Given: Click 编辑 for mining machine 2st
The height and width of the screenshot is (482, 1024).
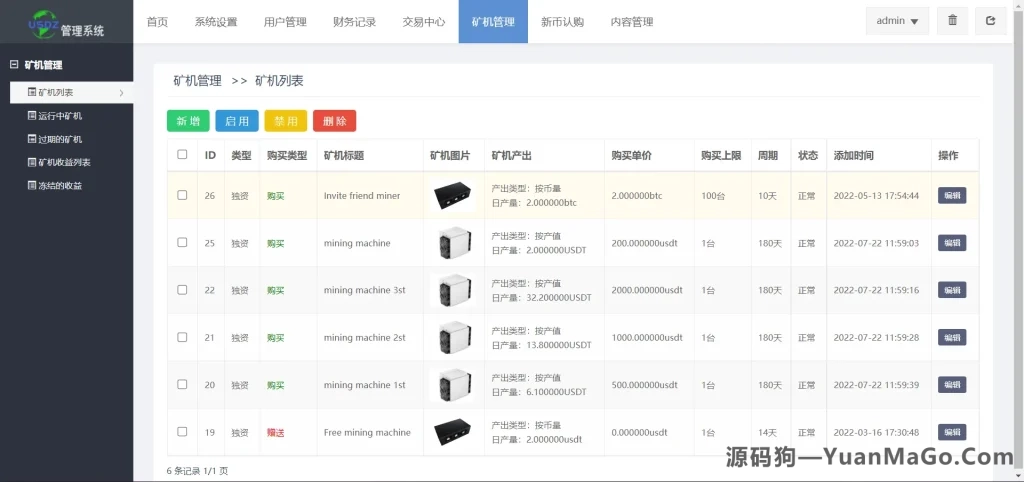Looking at the screenshot, I should 952,338.
